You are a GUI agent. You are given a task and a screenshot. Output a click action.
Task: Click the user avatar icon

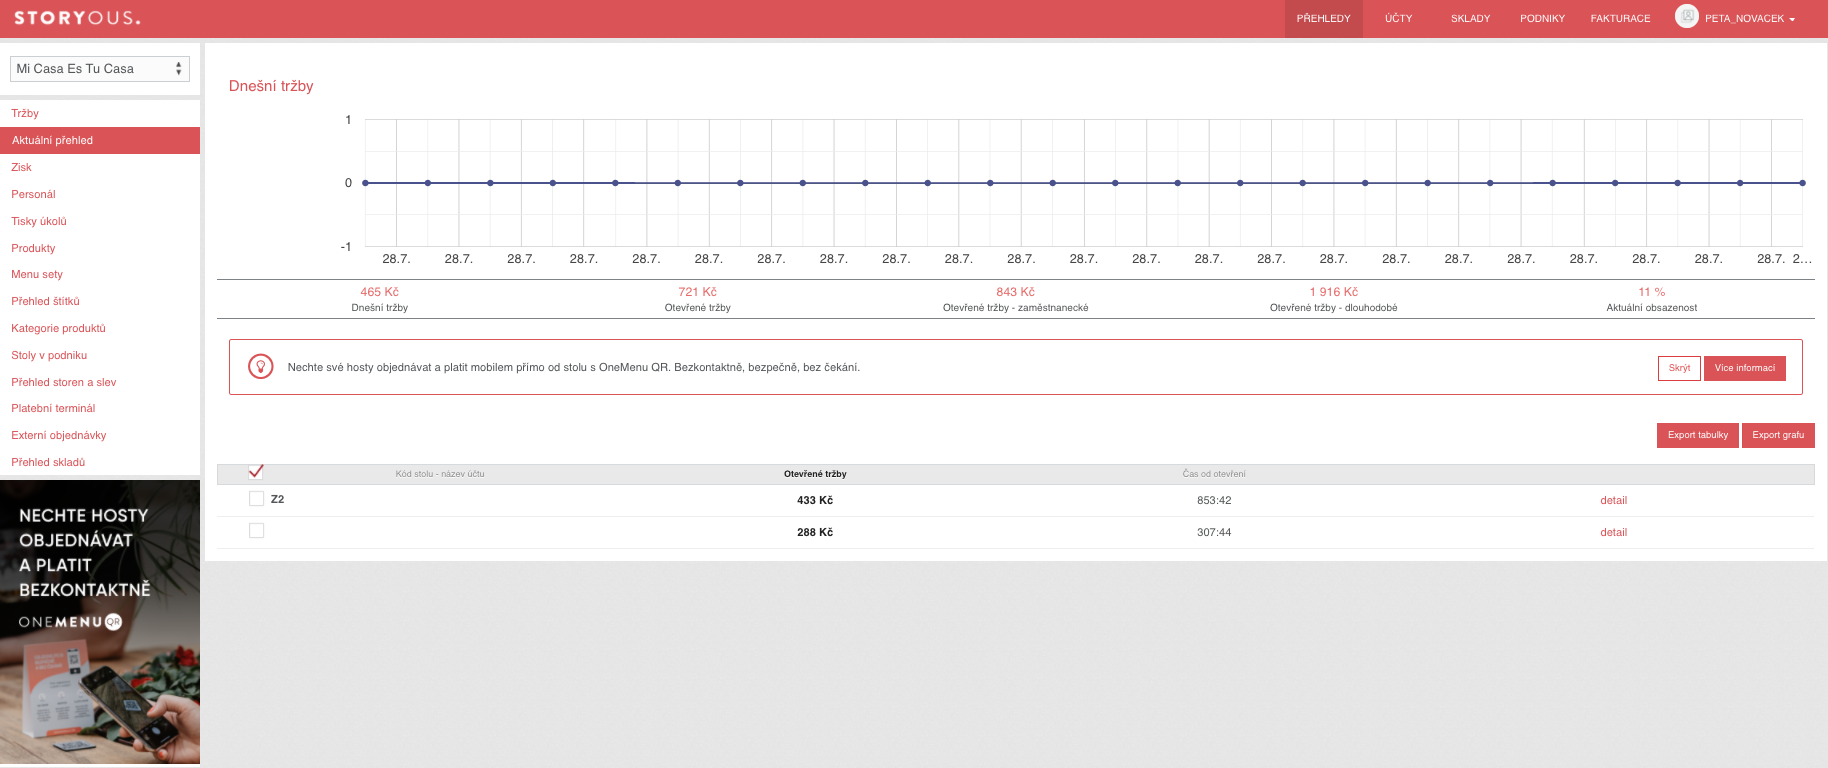pos(1687,16)
